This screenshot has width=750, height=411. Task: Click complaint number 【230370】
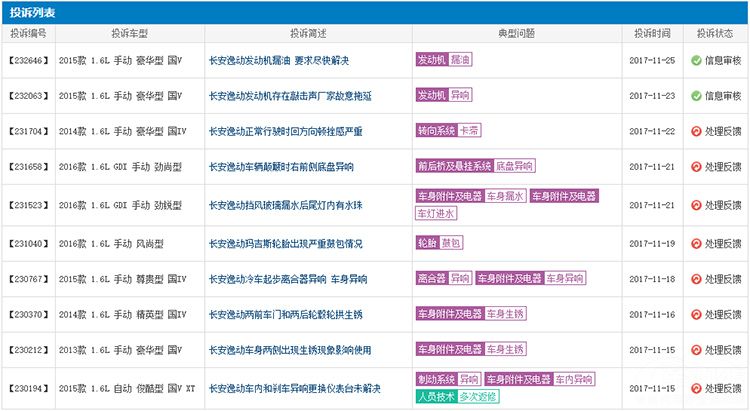(x=29, y=314)
